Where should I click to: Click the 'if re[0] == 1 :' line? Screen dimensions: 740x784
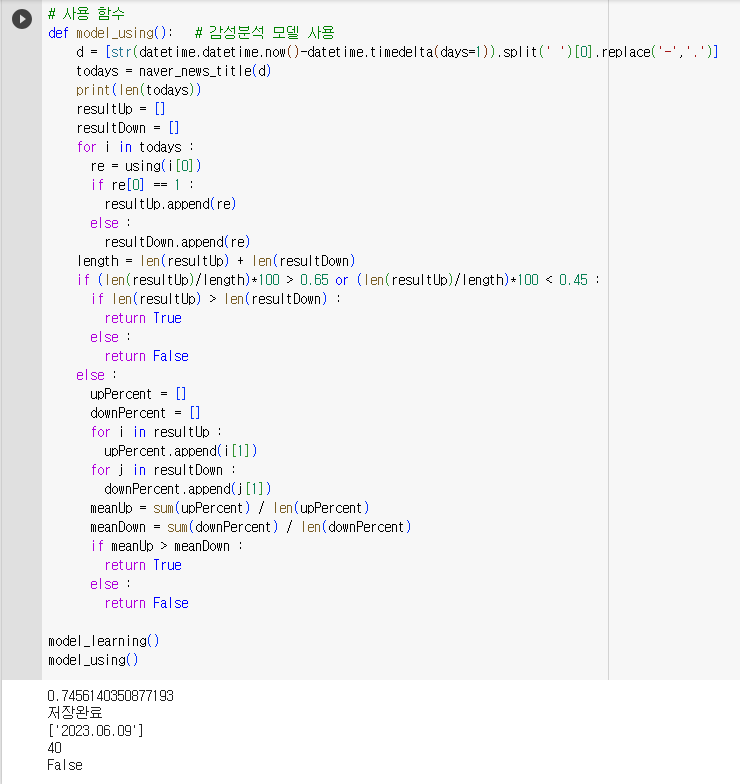click(142, 185)
